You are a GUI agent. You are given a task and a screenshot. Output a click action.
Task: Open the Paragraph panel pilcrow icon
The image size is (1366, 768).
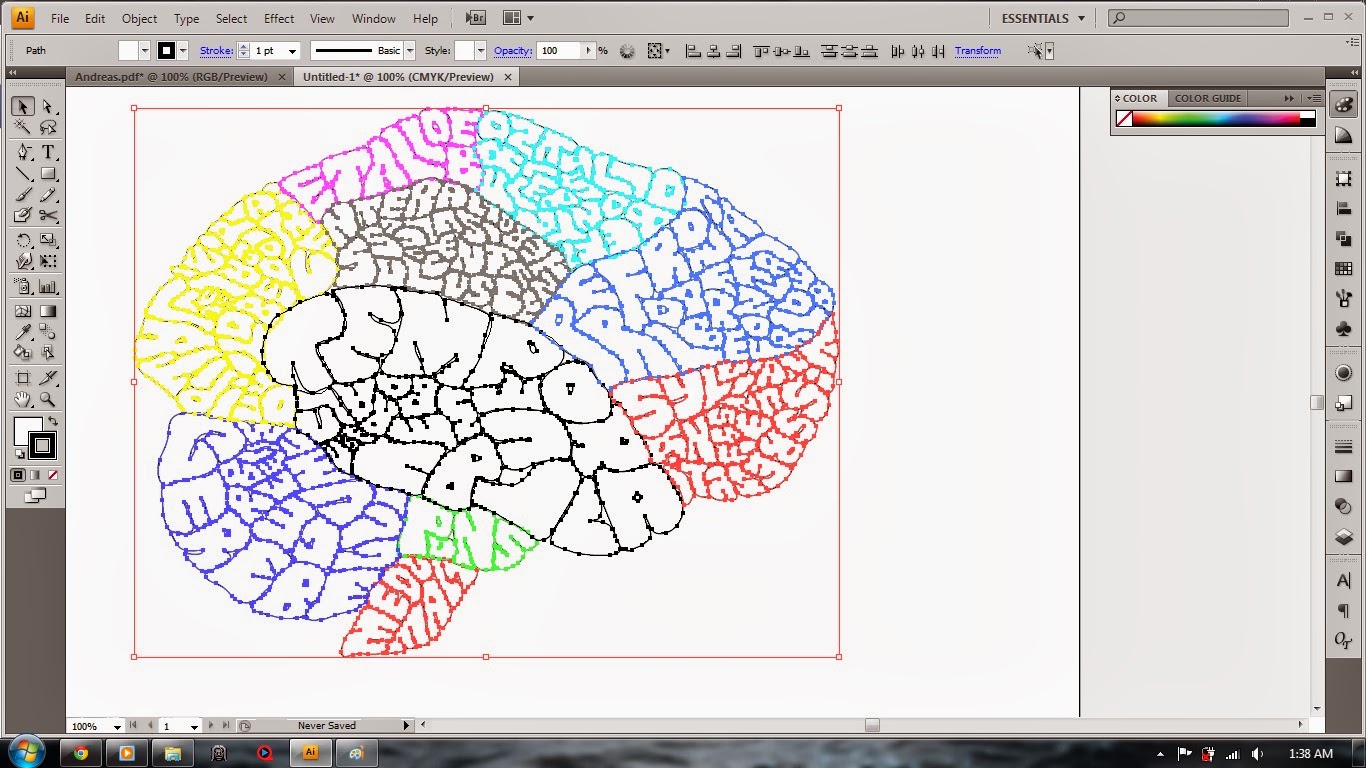pos(1343,611)
